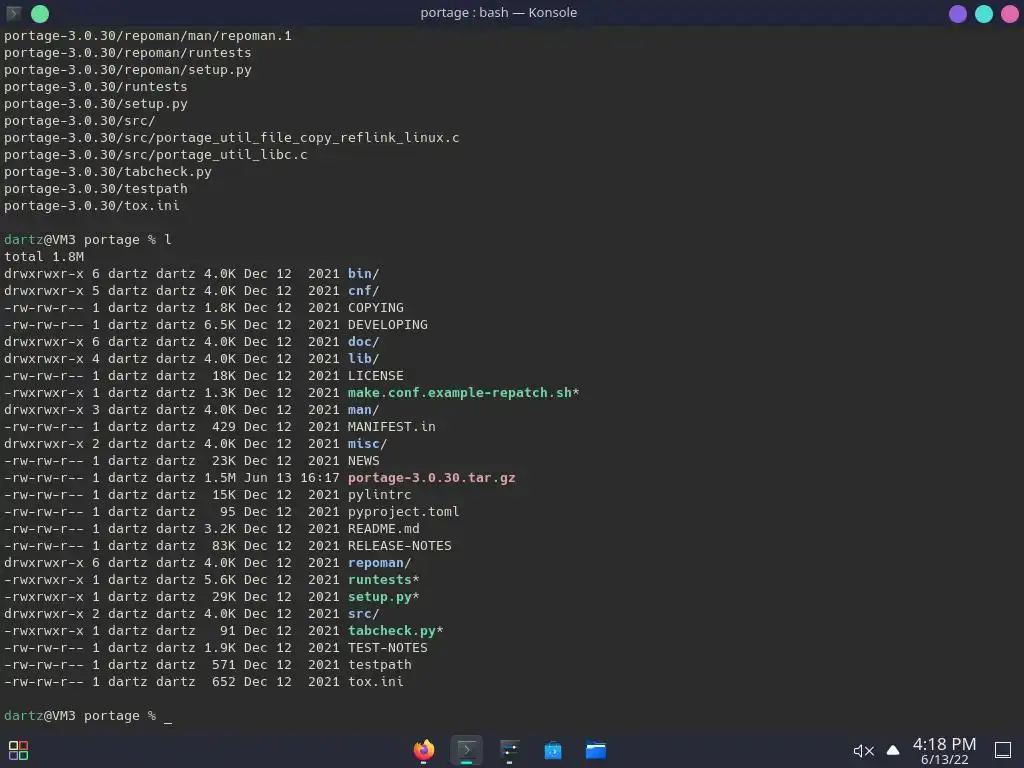Click the 'portage-3.0.30.tar.gz' archive name

click(x=431, y=477)
